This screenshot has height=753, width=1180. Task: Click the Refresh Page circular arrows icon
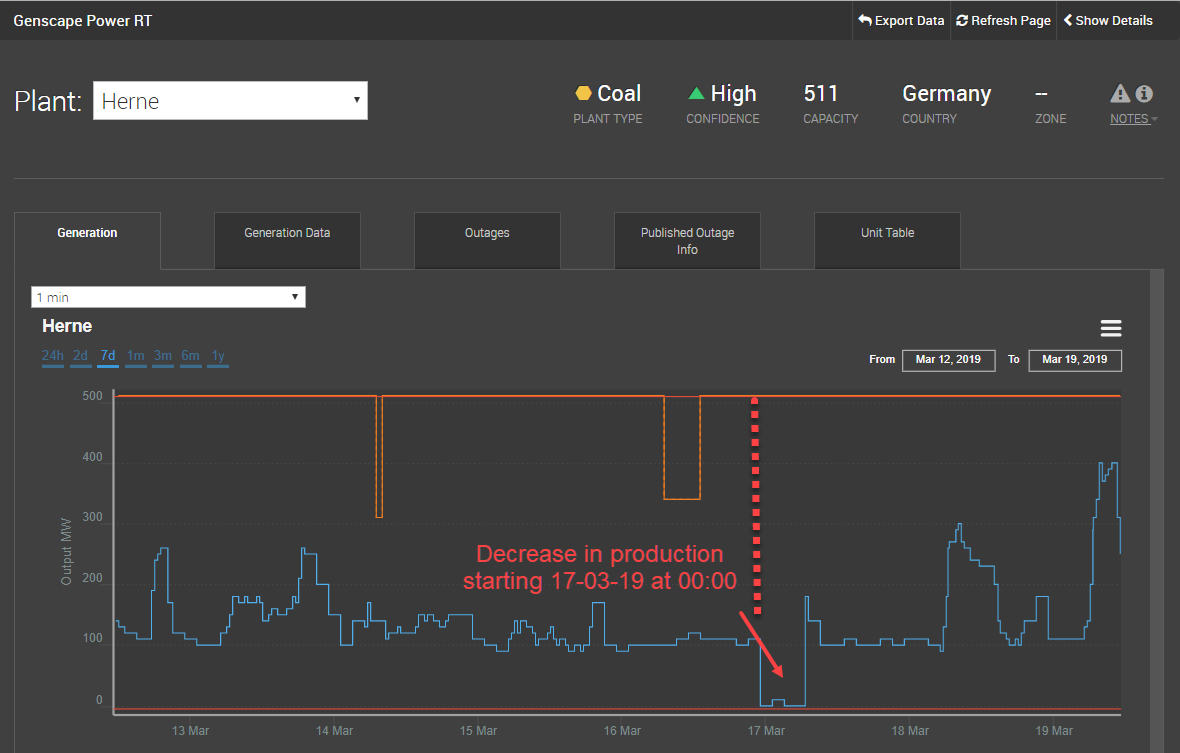click(x=962, y=20)
